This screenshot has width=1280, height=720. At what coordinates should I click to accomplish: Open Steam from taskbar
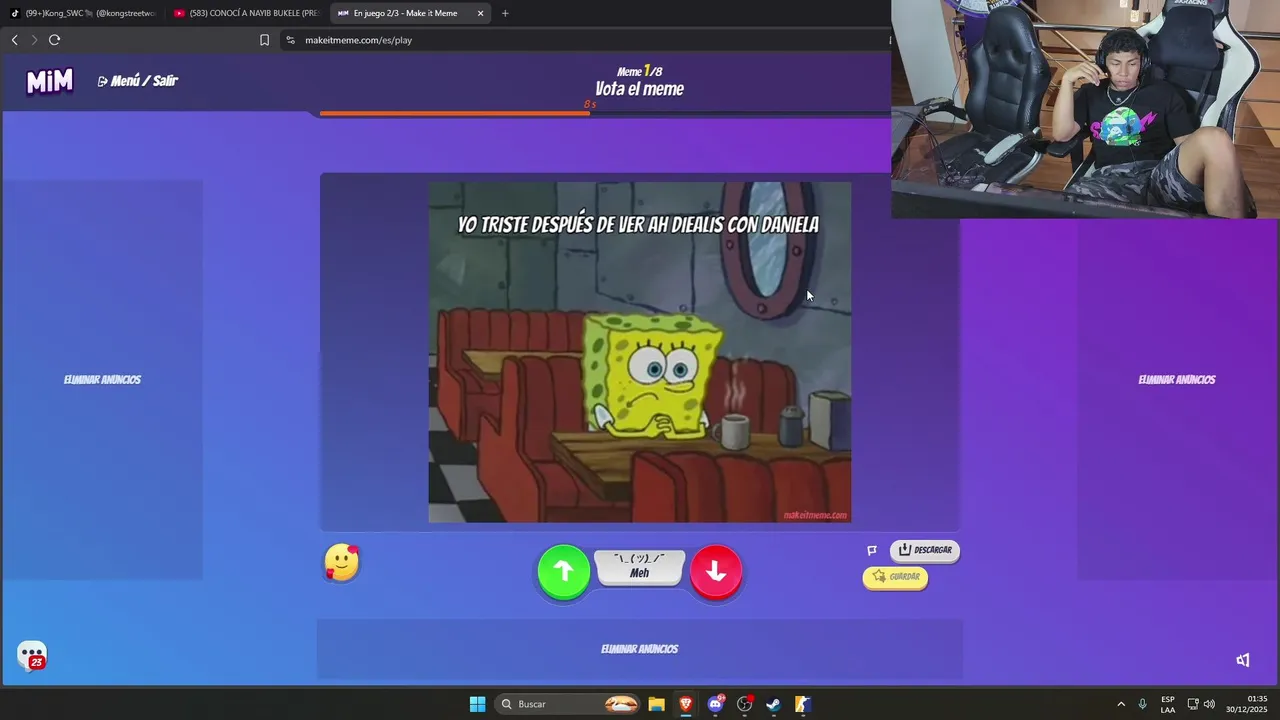773,704
